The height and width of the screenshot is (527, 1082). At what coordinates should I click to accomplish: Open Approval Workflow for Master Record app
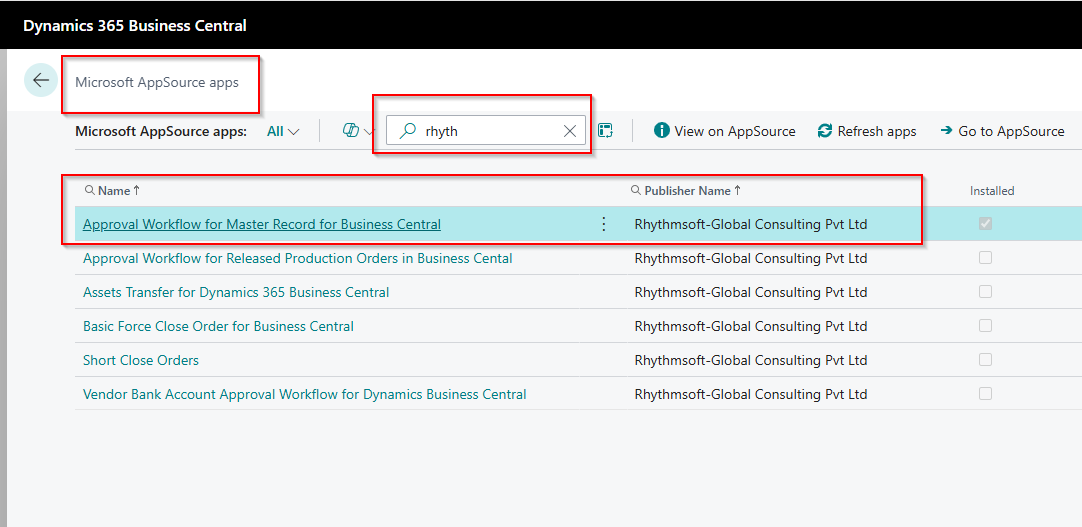(x=262, y=224)
